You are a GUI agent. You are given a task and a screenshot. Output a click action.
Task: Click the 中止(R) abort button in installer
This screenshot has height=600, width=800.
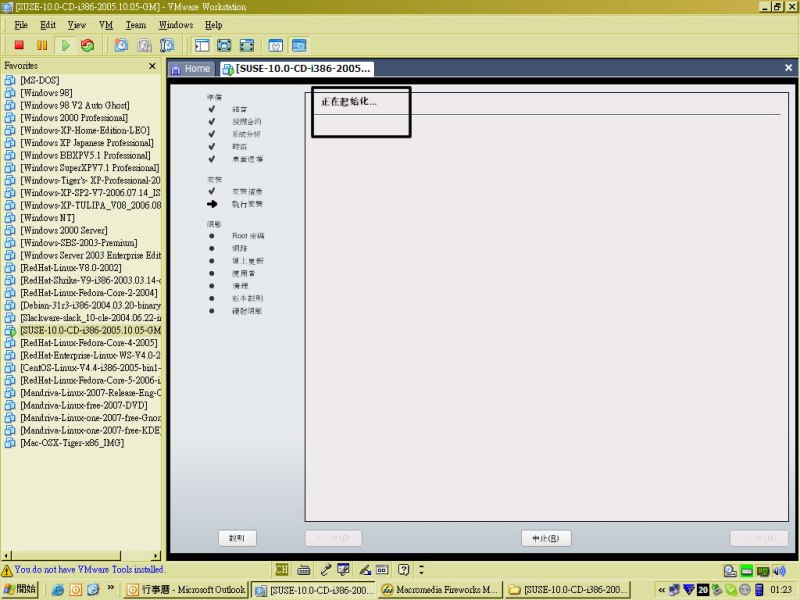[546, 538]
